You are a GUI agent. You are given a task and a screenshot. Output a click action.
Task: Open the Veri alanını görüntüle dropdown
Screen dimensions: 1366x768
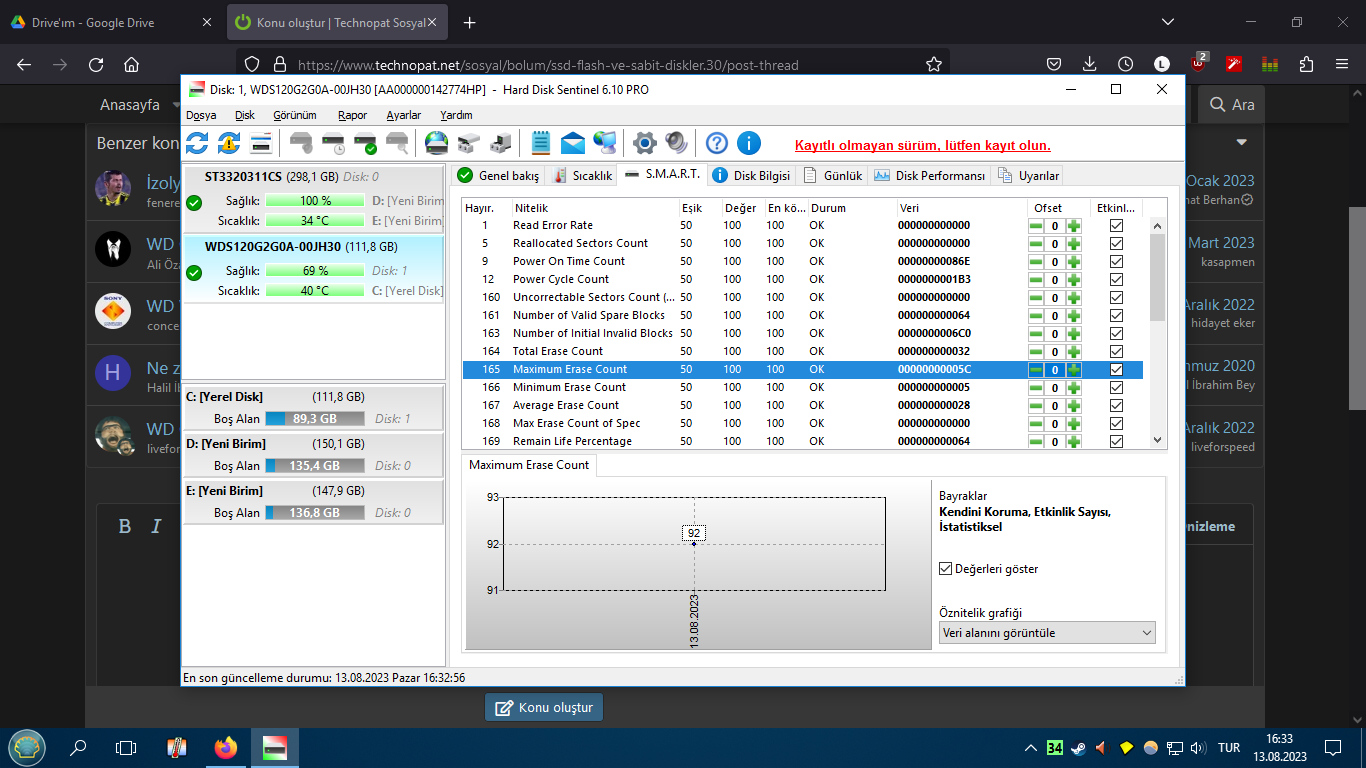[x=1047, y=633]
